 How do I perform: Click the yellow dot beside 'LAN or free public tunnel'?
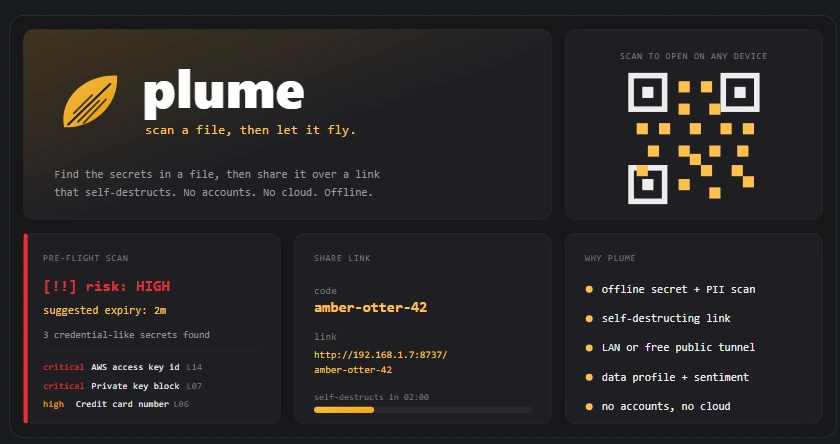[589, 348]
